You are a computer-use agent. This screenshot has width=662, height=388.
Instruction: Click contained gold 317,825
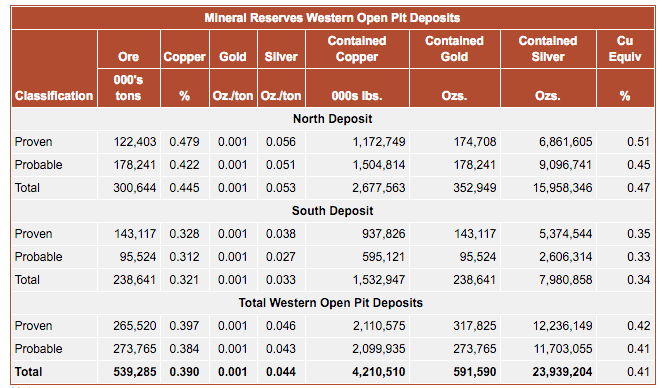(475, 326)
